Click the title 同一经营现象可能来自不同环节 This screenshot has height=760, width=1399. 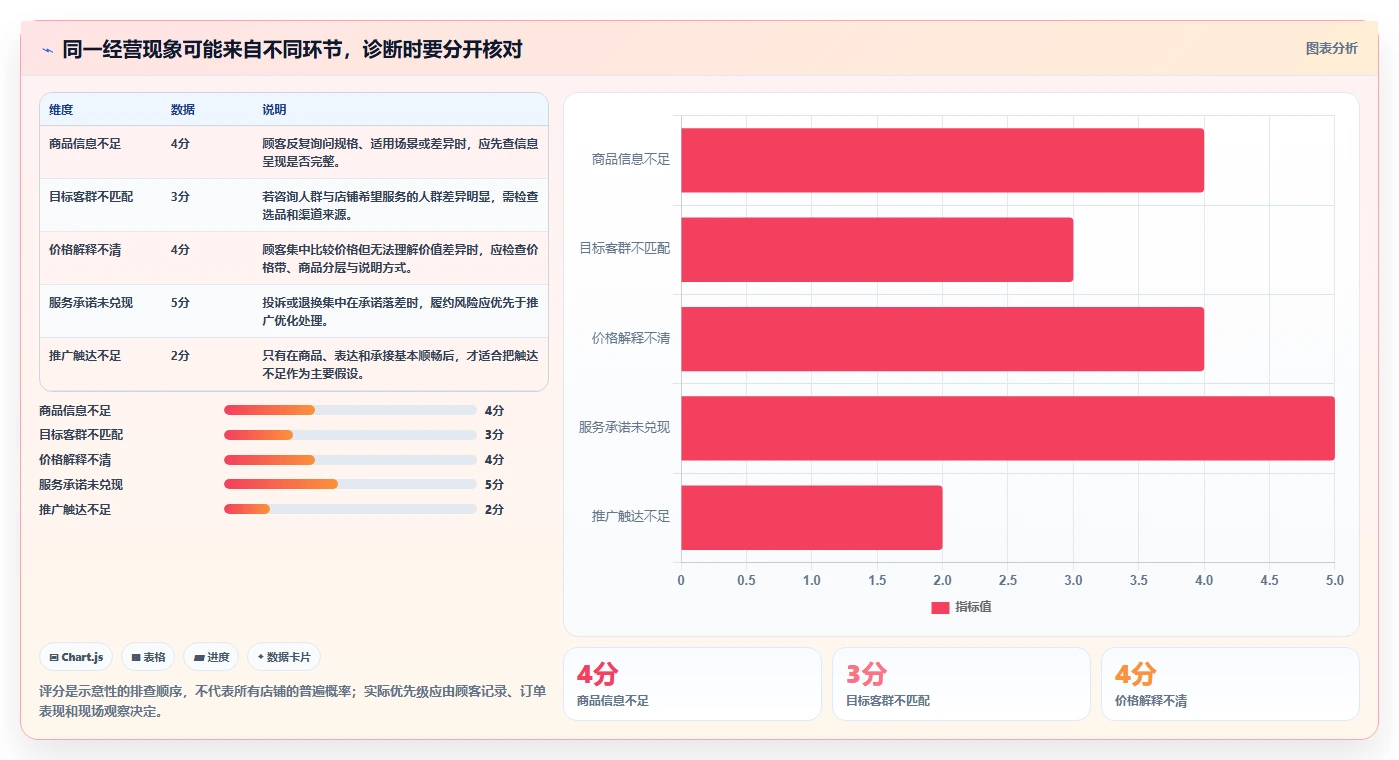coord(292,50)
